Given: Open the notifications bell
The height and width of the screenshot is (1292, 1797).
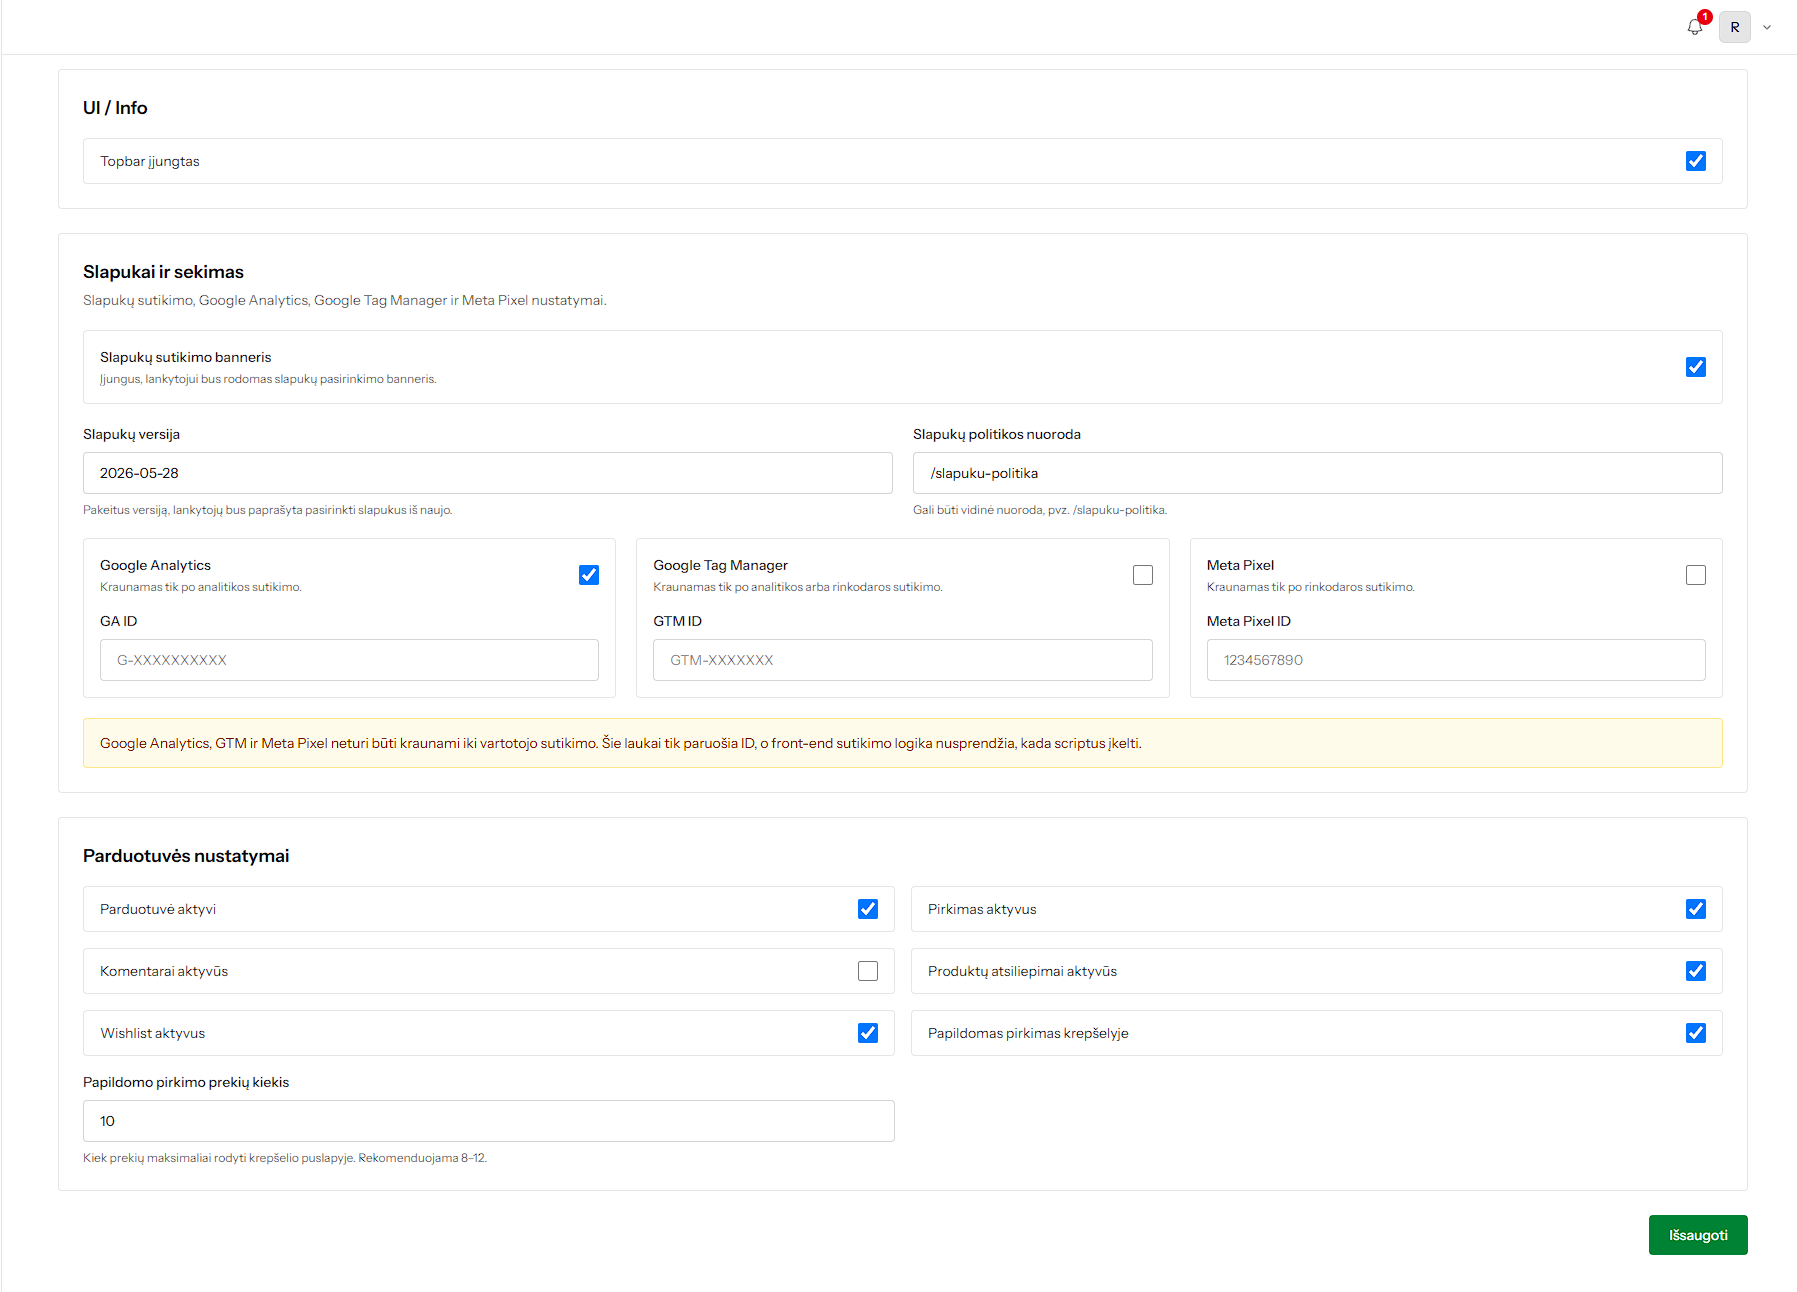Looking at the screenshot, I should coord(1694,27).
